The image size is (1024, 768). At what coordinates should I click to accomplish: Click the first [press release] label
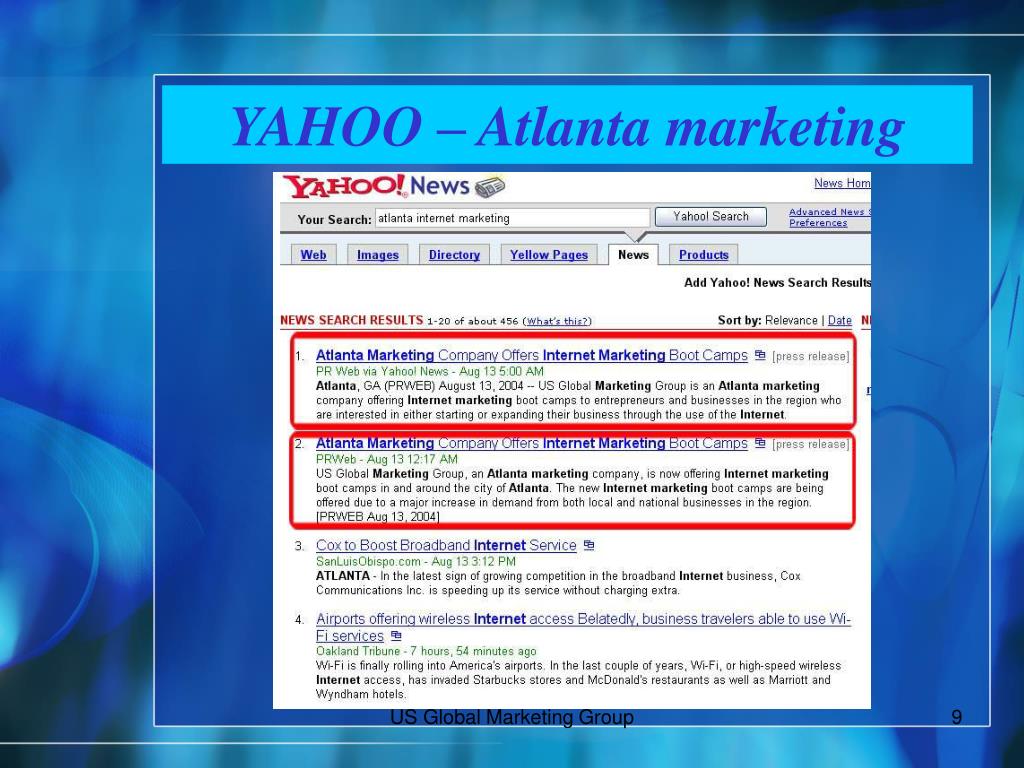click(810, 357)
